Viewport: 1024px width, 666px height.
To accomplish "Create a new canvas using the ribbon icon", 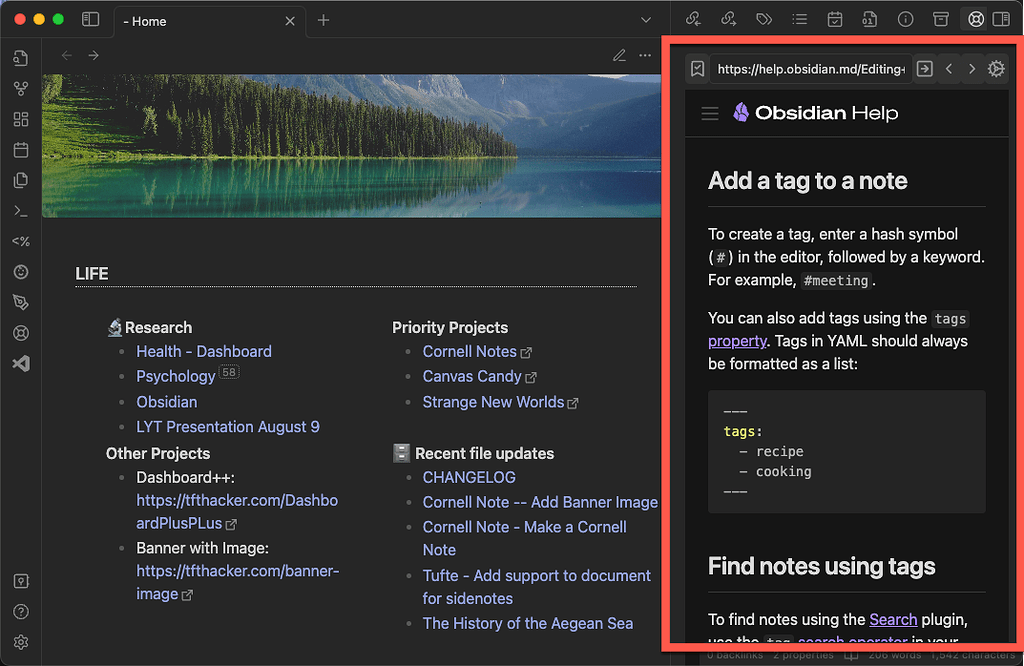I will click(21, 119).
